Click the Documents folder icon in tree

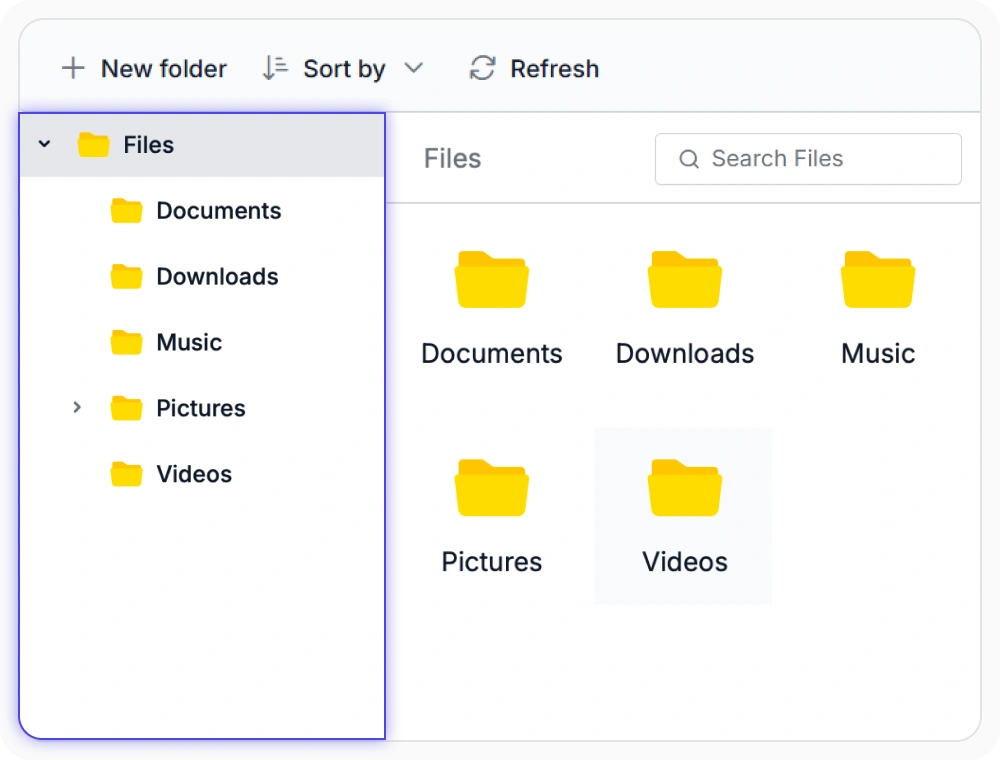[x=126, y=210]
